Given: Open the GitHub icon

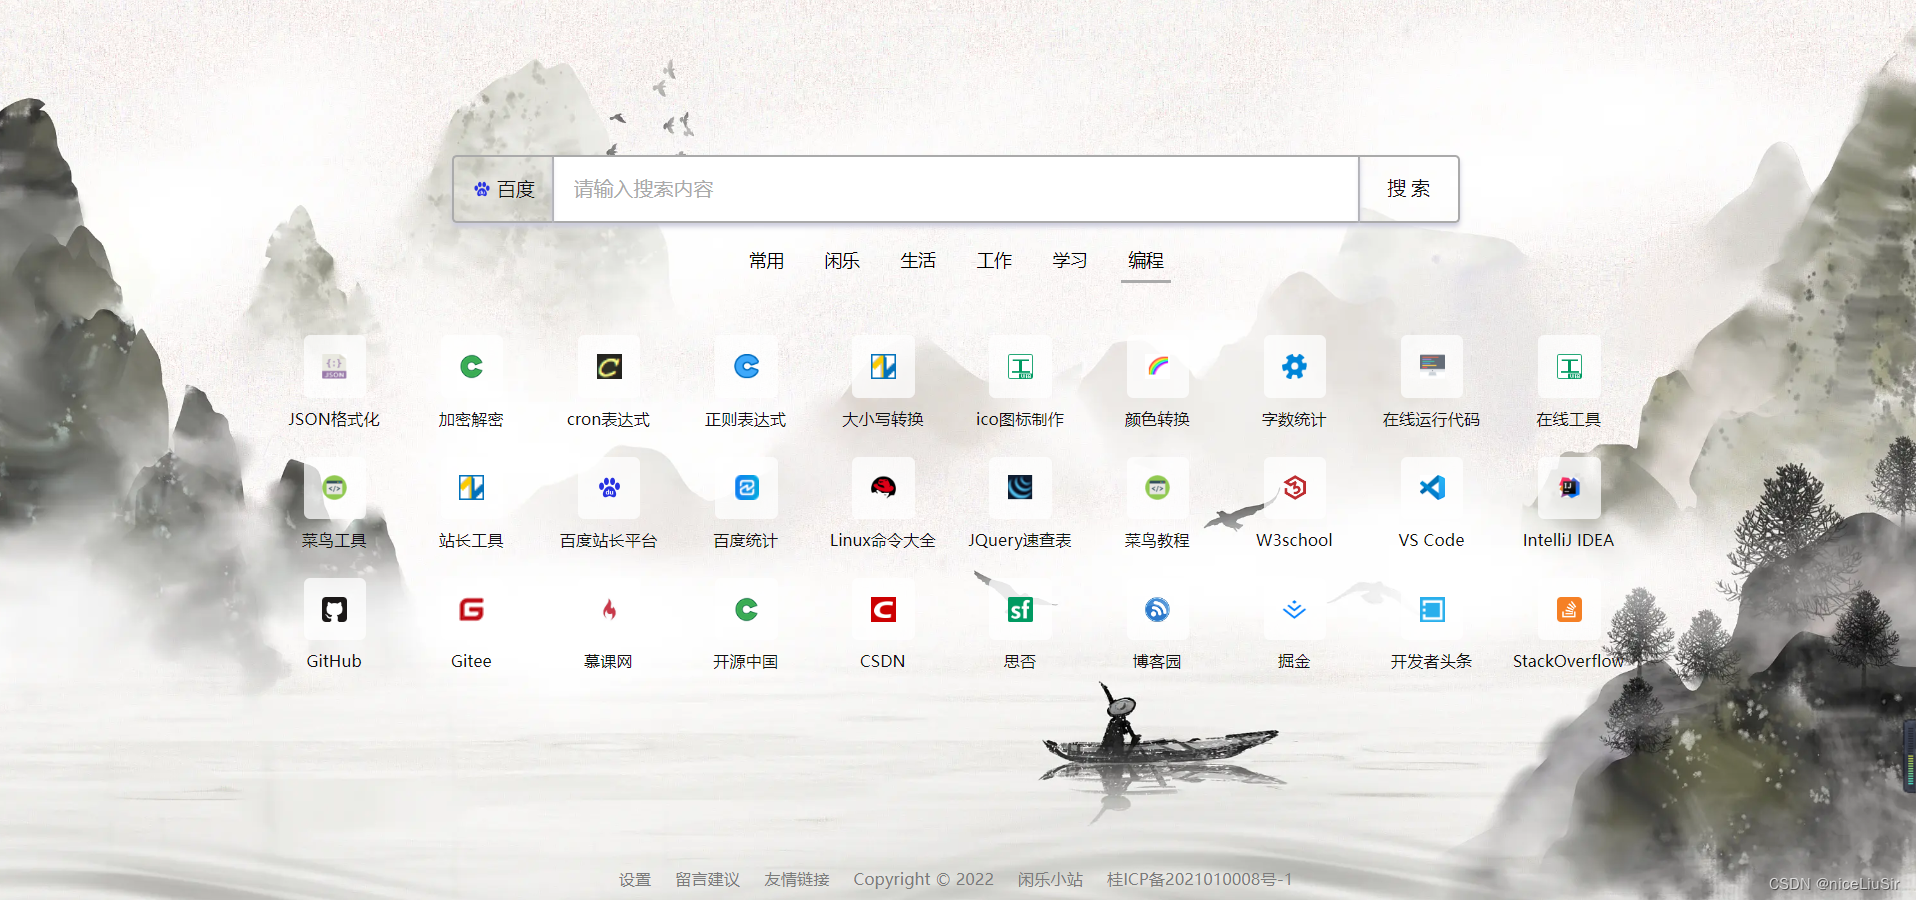Looking at the screenshot, I should (334, 609).
